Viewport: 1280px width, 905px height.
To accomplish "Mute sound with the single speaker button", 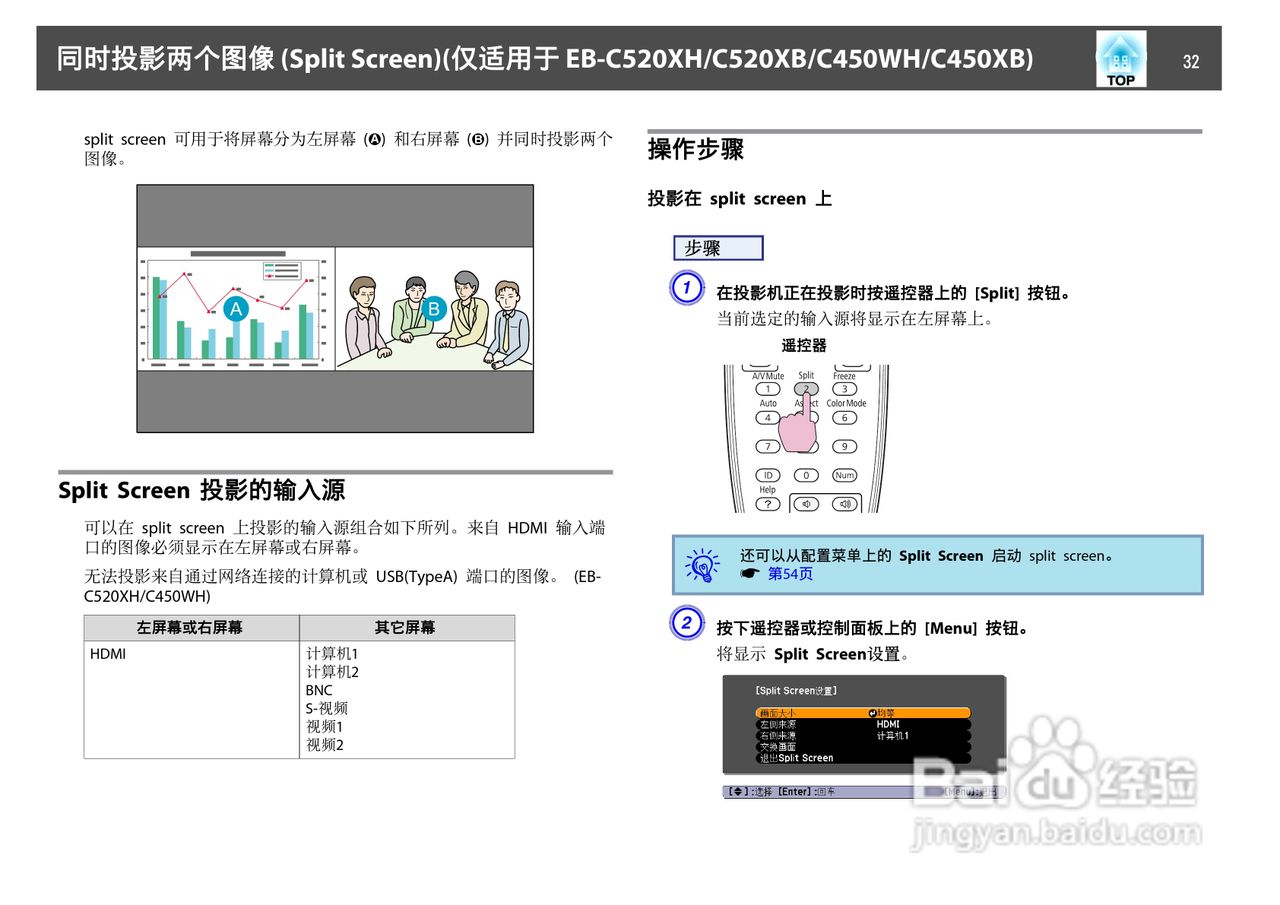I will click(807, 504).
